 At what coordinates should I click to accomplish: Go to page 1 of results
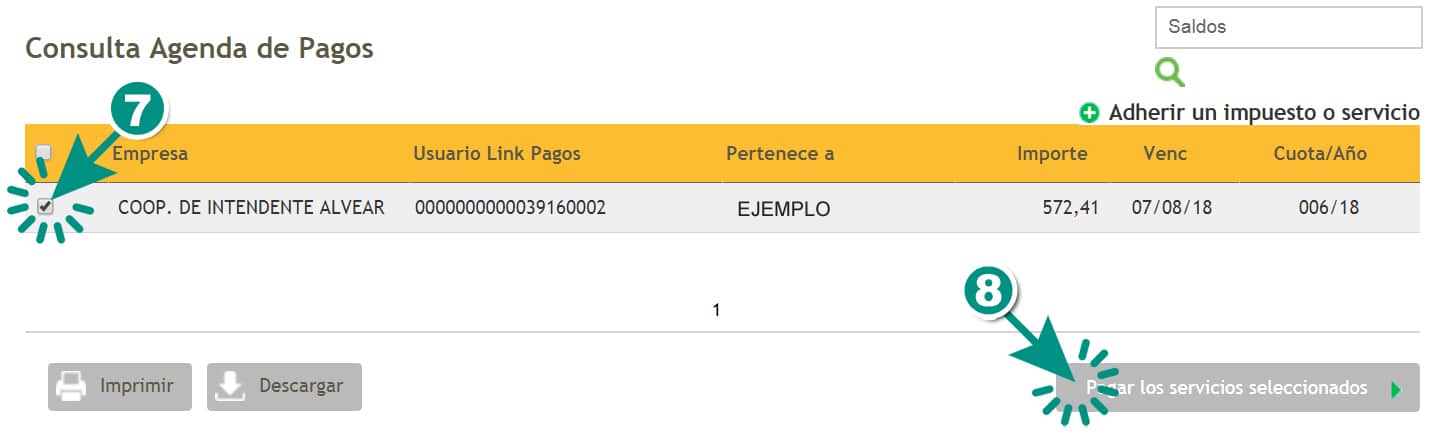tap(716, 310)
